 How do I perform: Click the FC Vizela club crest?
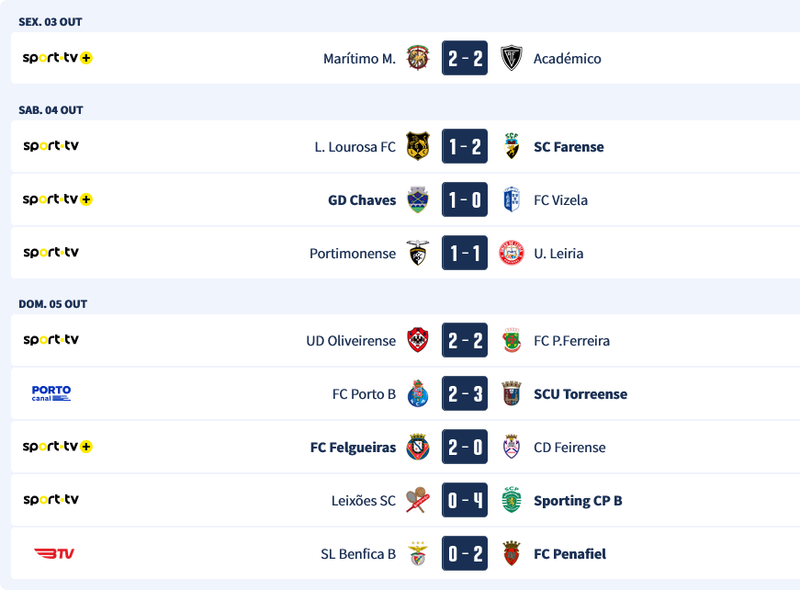[512, 200]
